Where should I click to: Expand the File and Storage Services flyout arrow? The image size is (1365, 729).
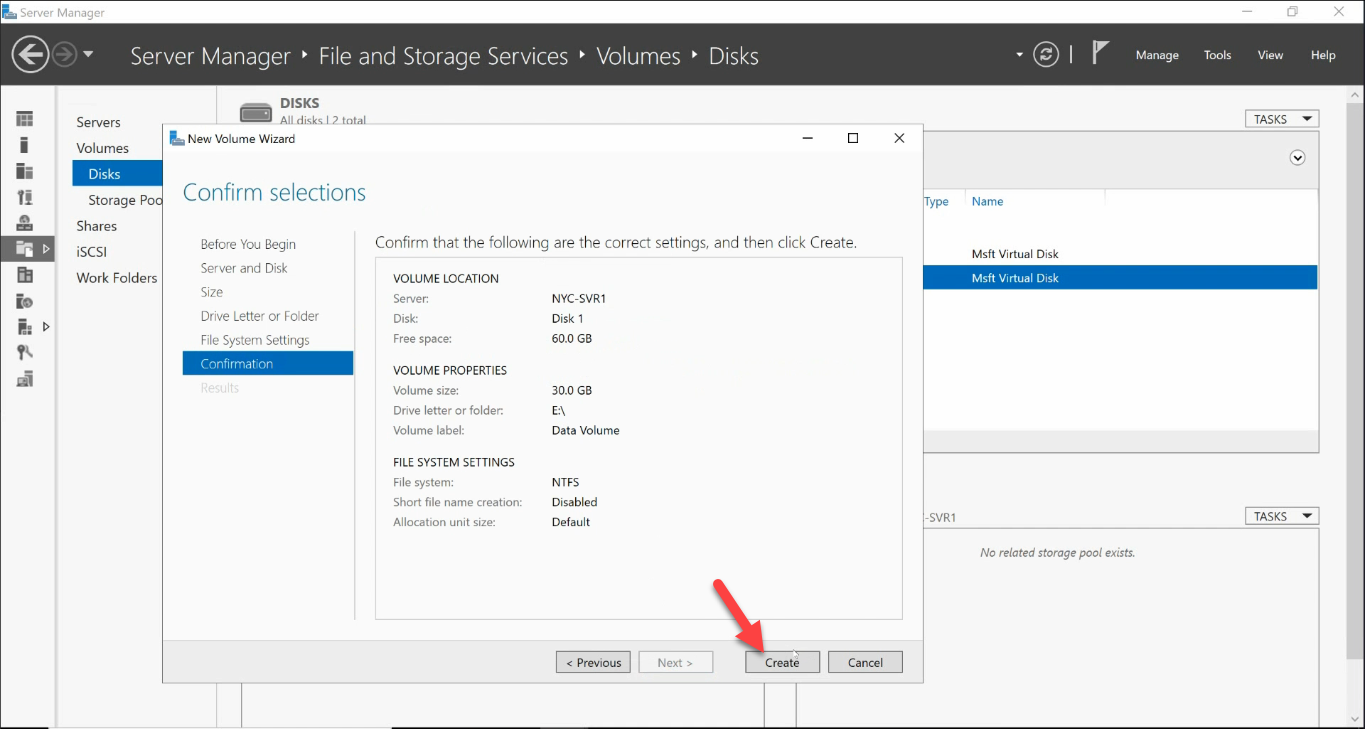pos(46,249)
